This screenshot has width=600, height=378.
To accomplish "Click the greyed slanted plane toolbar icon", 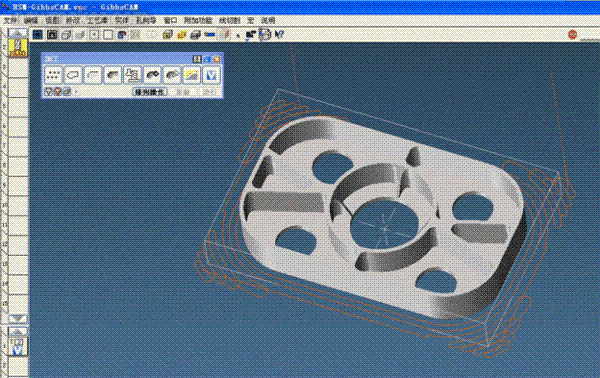I will pos(80,35).
